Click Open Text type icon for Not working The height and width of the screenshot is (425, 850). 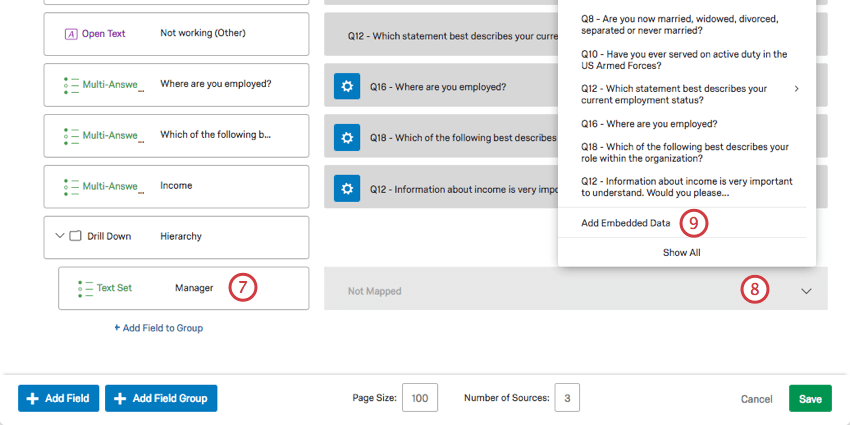coord(71,34)
